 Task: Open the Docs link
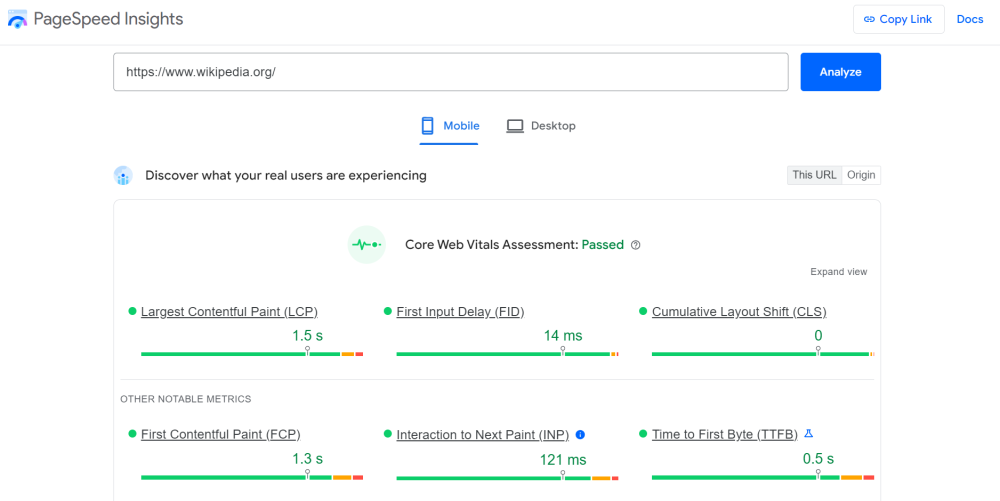[x=970, y=19]
